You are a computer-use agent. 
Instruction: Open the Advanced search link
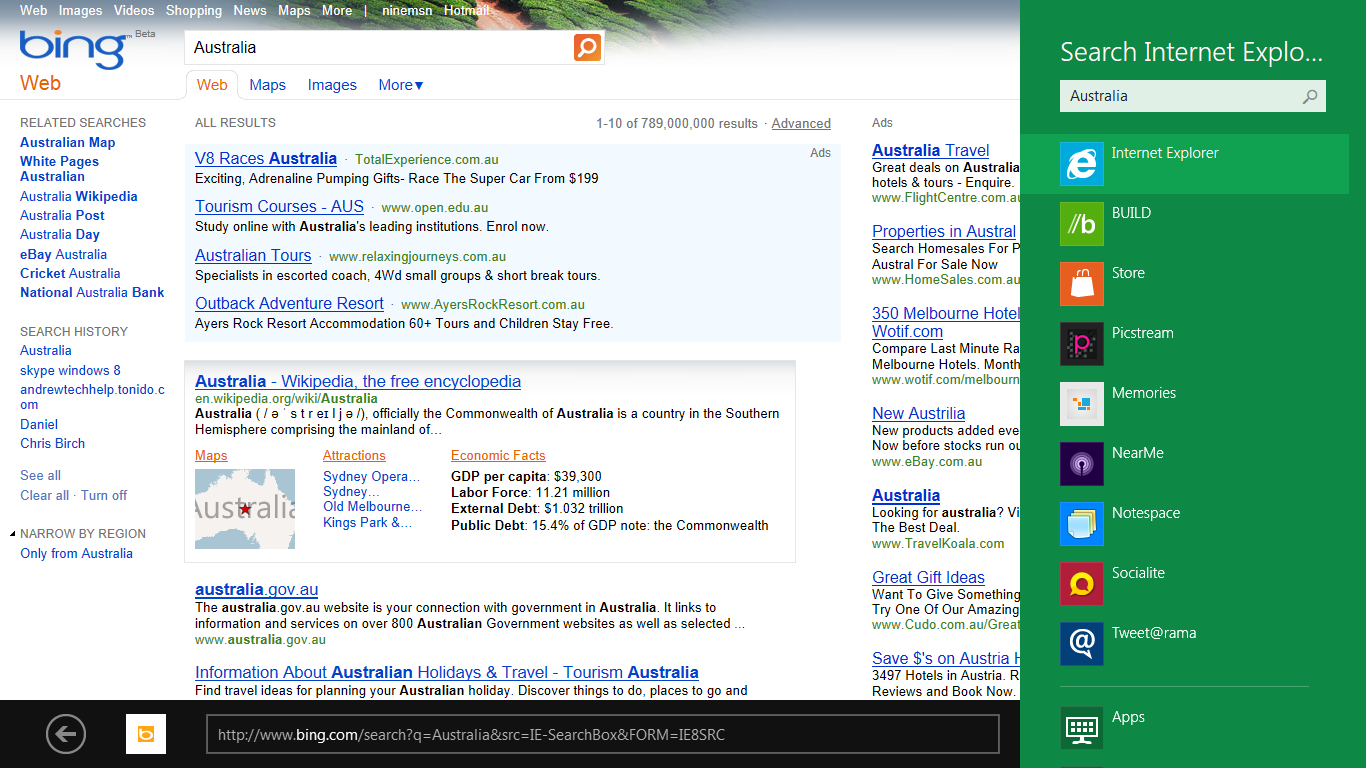pyautogui.click(x=801, y=123)
